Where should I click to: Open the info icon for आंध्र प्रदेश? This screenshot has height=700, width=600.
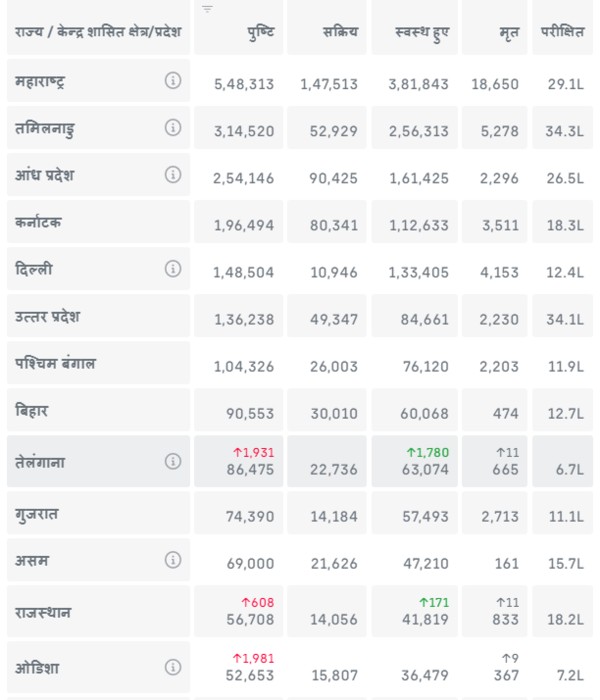tap(173, 175)
